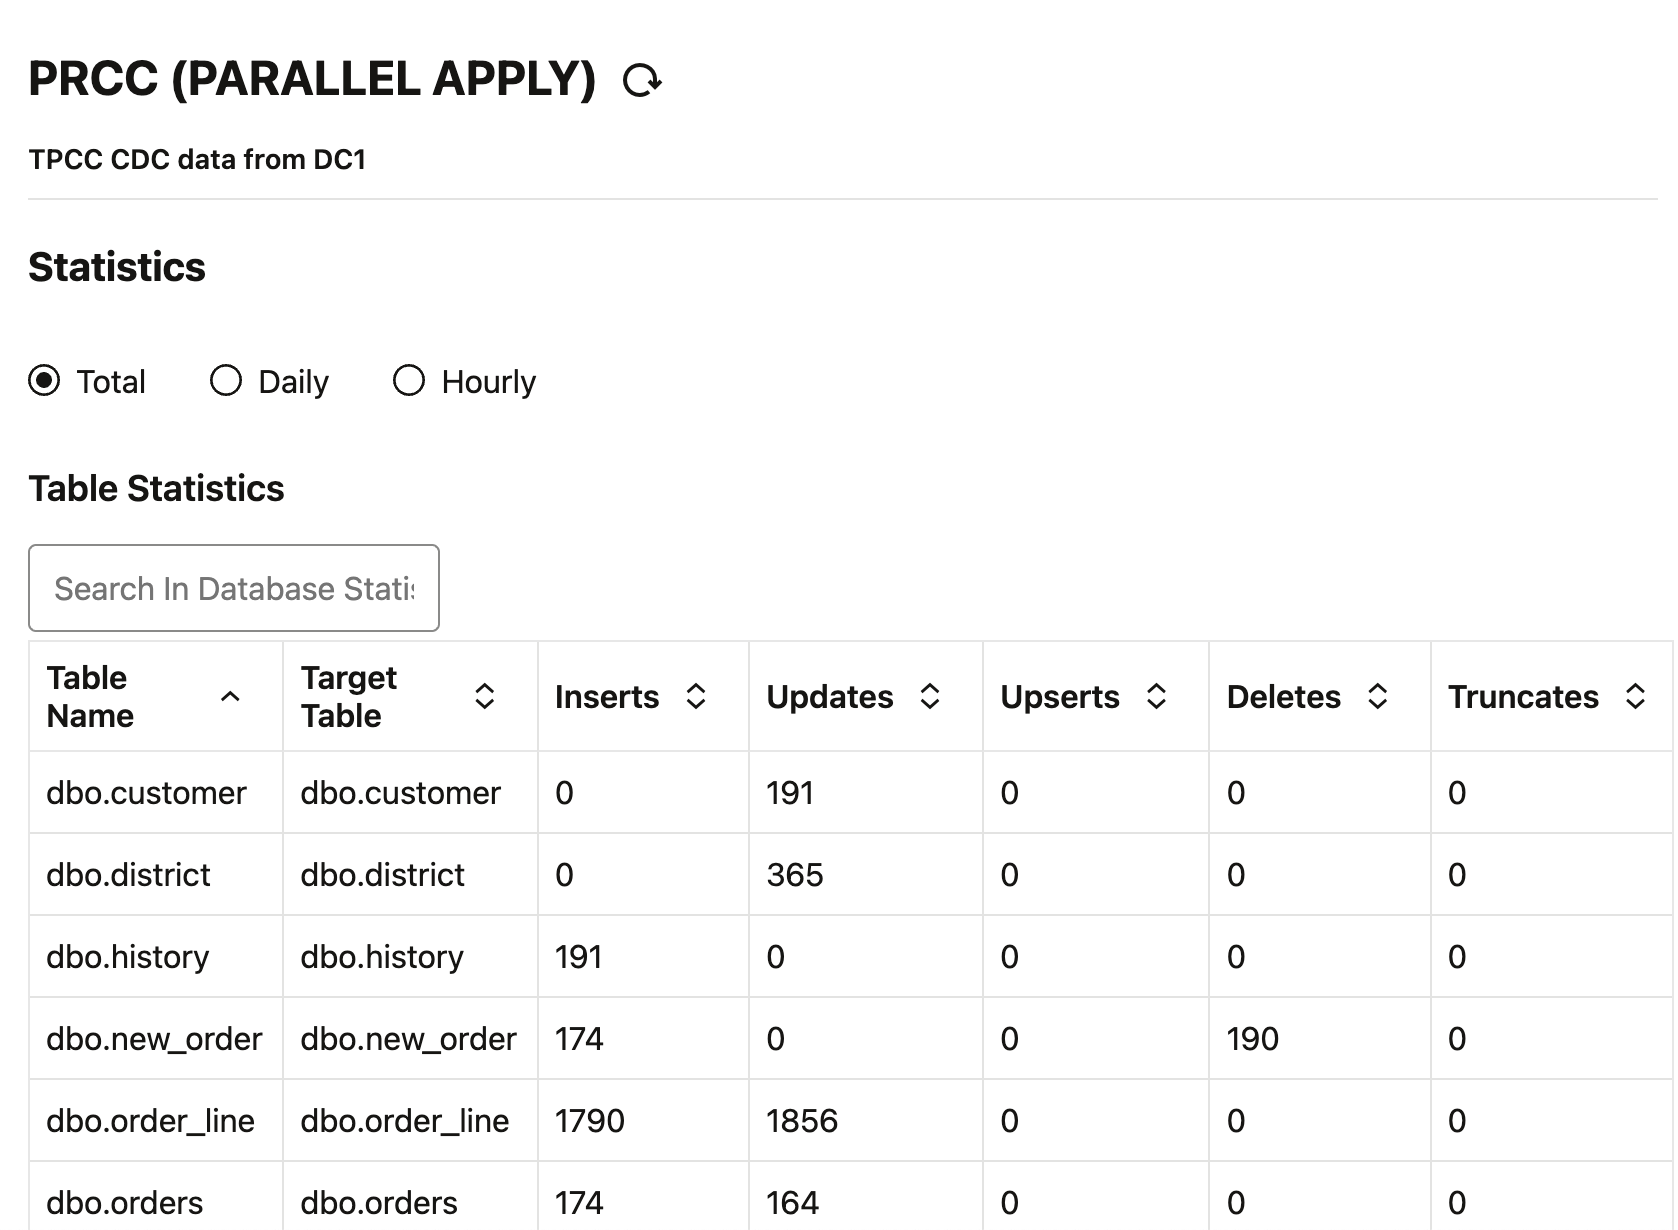Focus the Search In Database Statistics field
Viewport: 1678px width, 1230px height.
[234, 588]
